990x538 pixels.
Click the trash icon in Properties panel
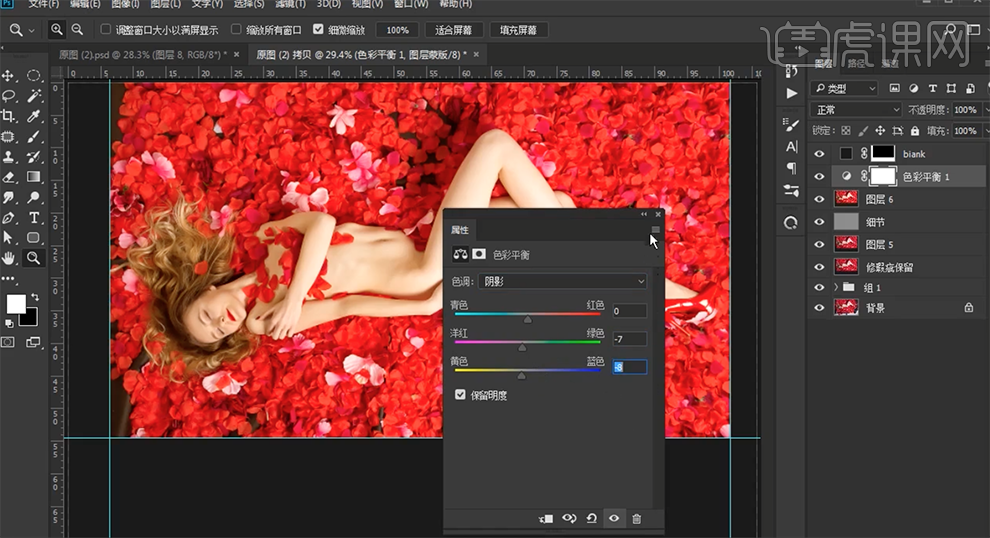click(636, 518)
